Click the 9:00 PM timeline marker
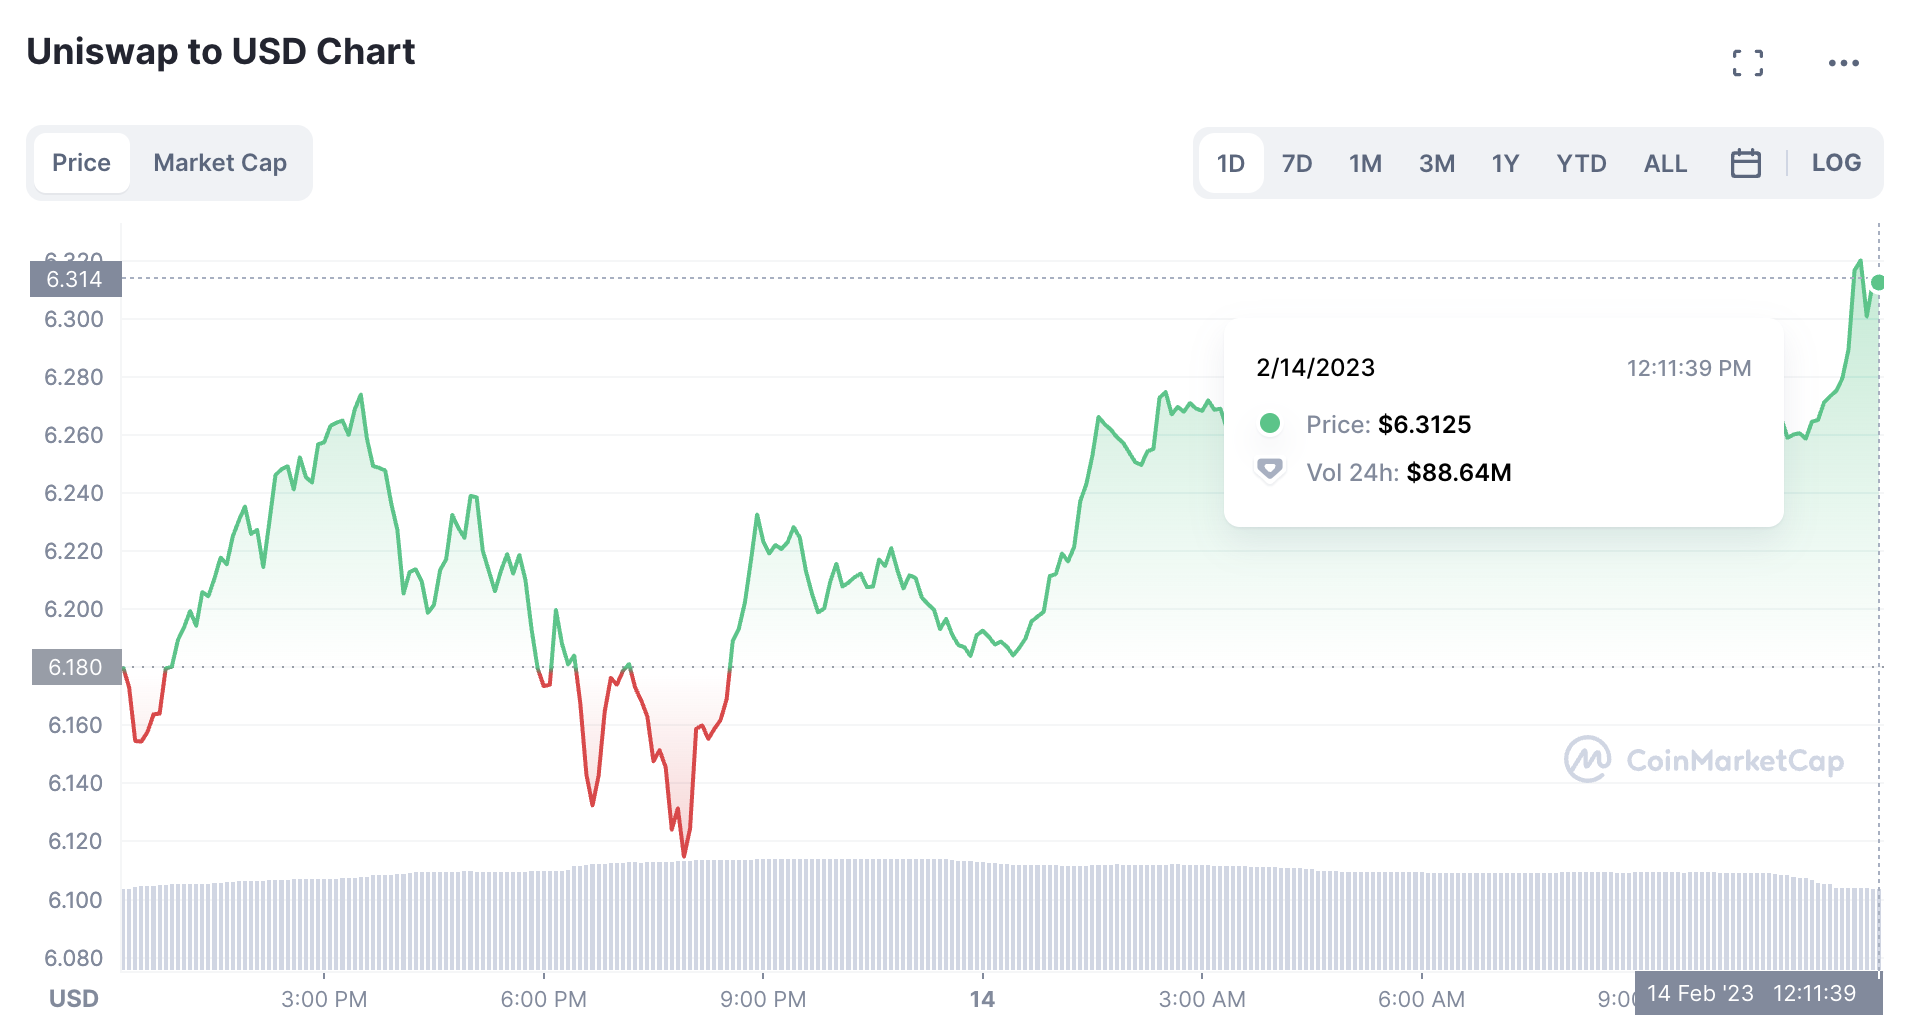The width and height of the screenshot is (1922, 1020). tap(763, 998)
